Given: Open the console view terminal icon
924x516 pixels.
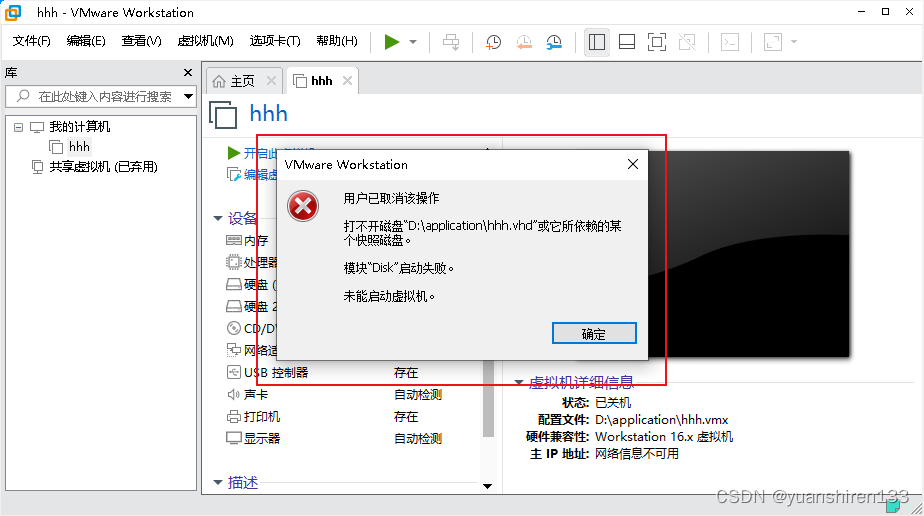Looking at the screenshot, I should click(730, 42).
